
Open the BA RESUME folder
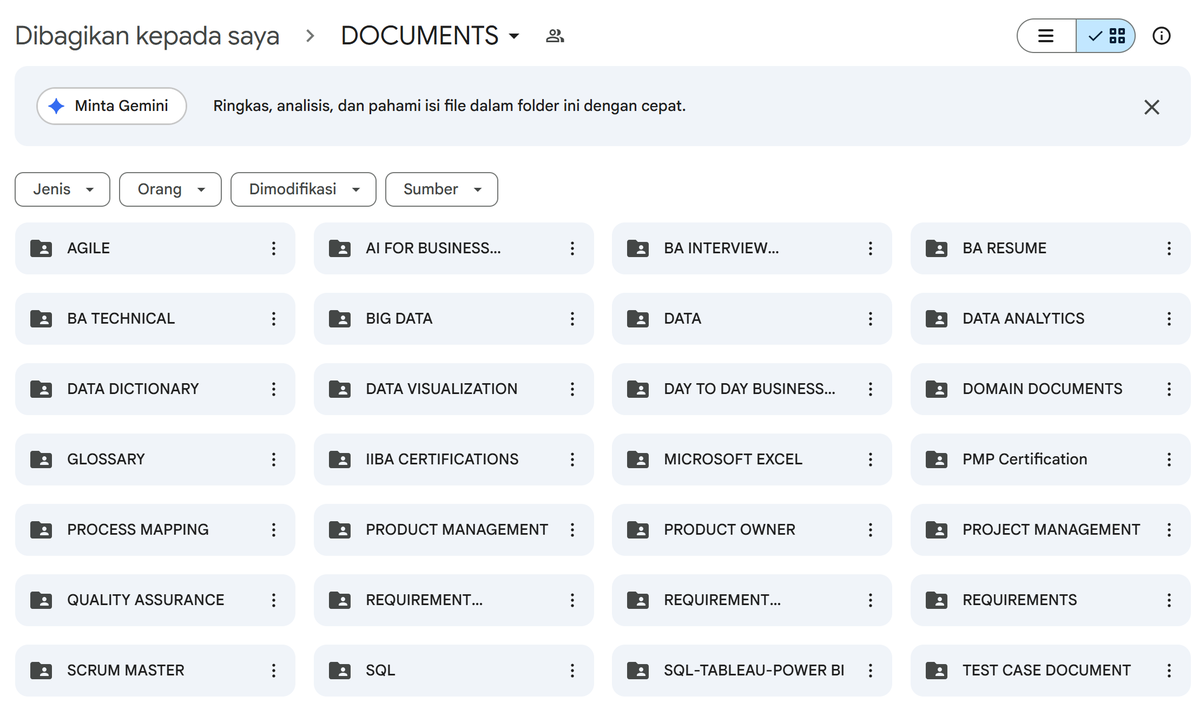1050,249
